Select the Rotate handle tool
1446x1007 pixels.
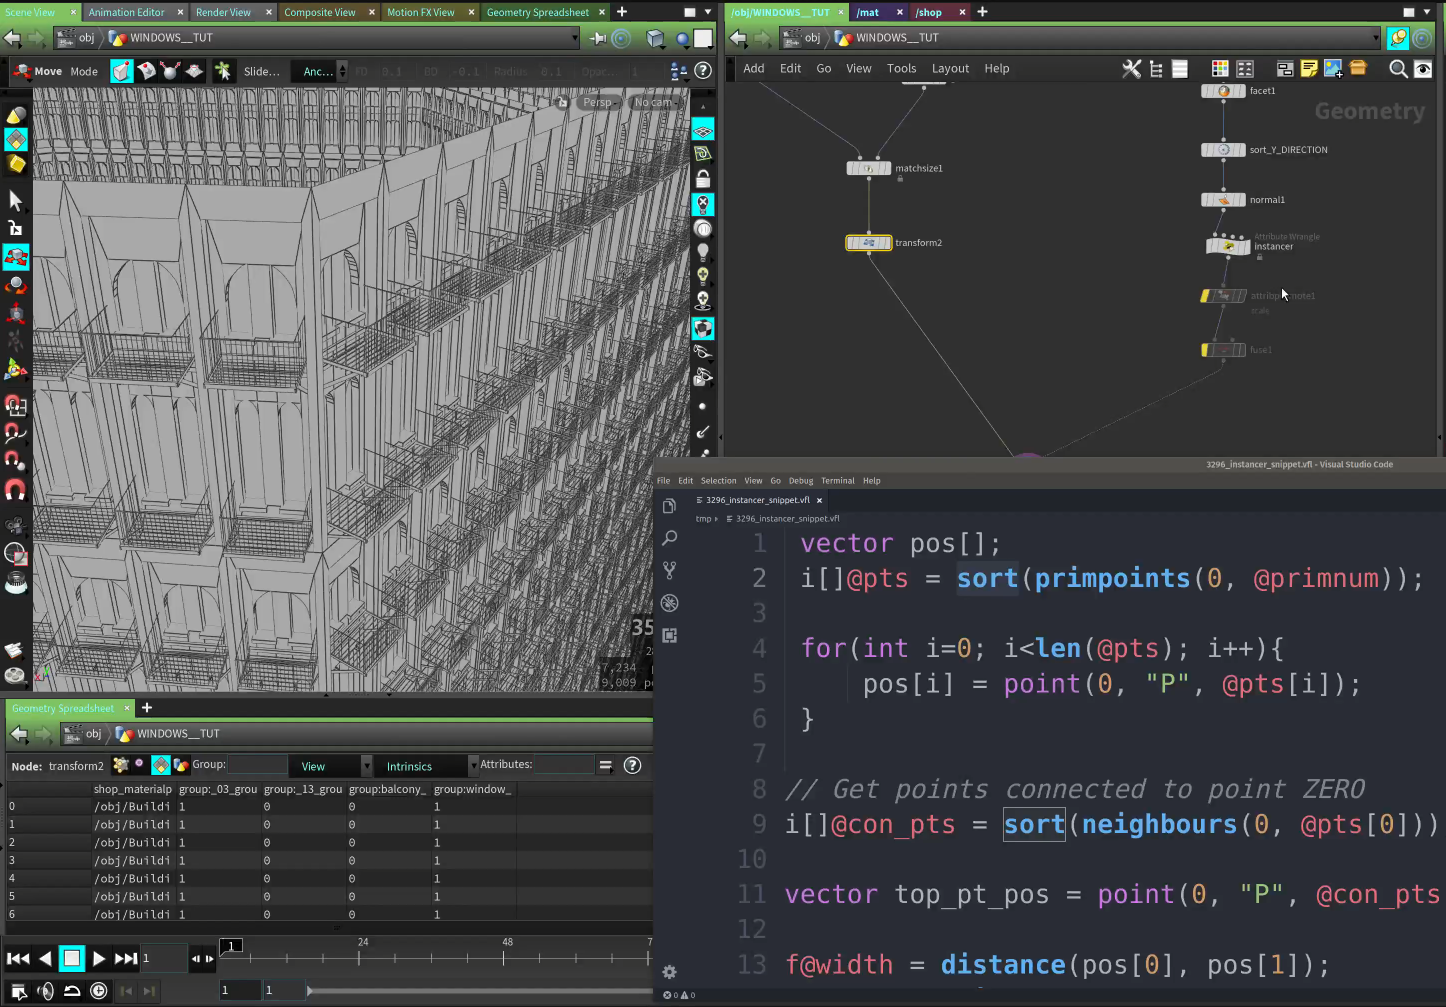[16, 285]
